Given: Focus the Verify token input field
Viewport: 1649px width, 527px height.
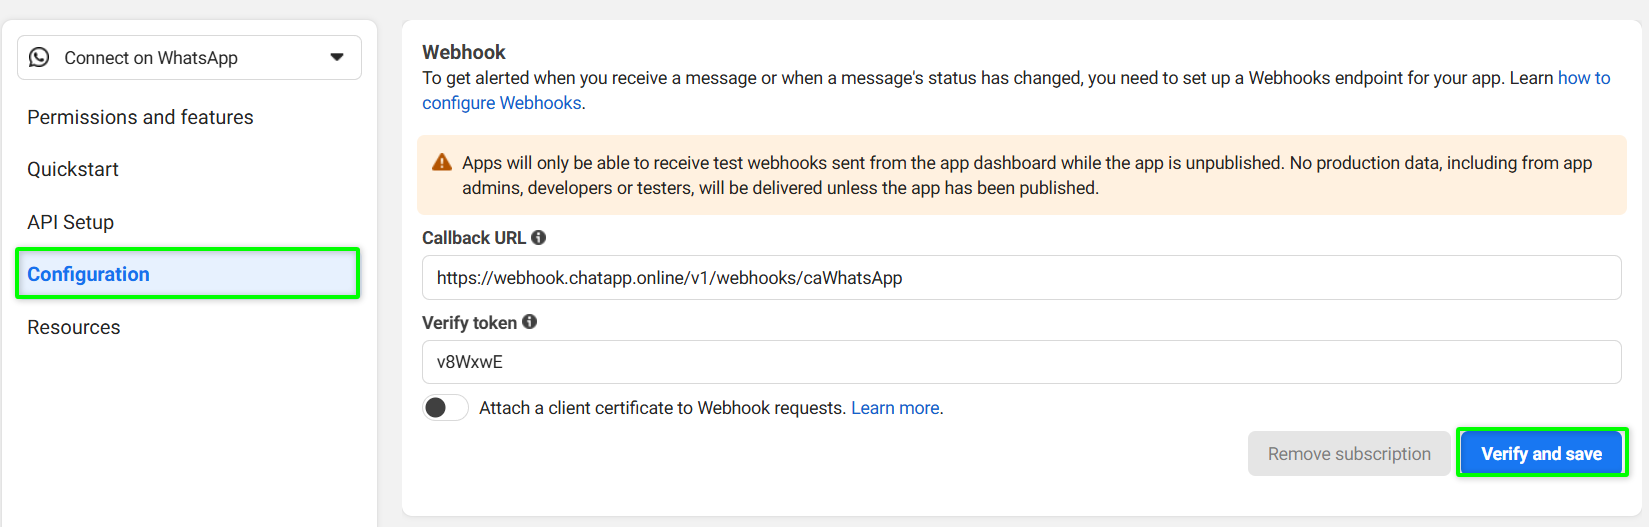Looking at the screenshot, I should point(1020,362).
